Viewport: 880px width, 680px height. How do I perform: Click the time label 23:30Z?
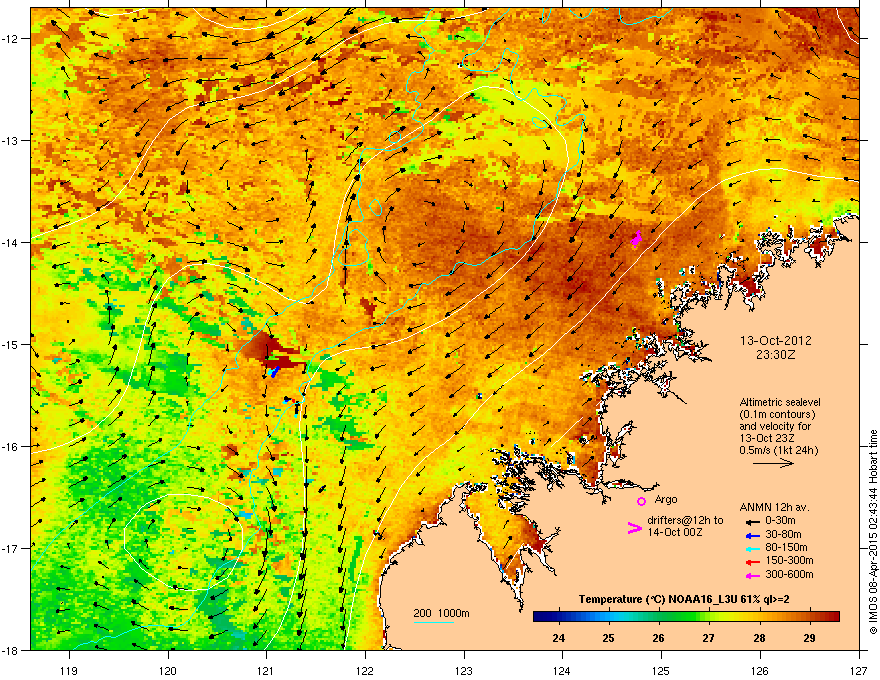pyautogui.click(x=776, y=355)
